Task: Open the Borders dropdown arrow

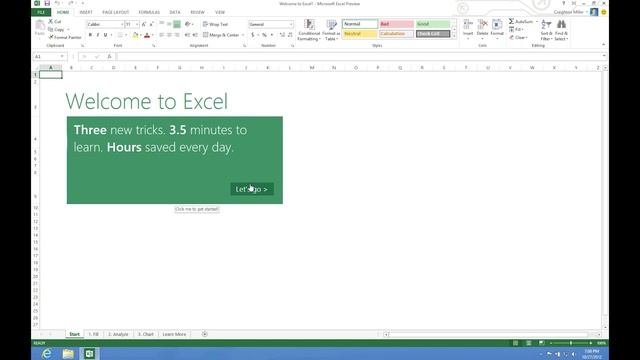Action: tap(126, 36)
